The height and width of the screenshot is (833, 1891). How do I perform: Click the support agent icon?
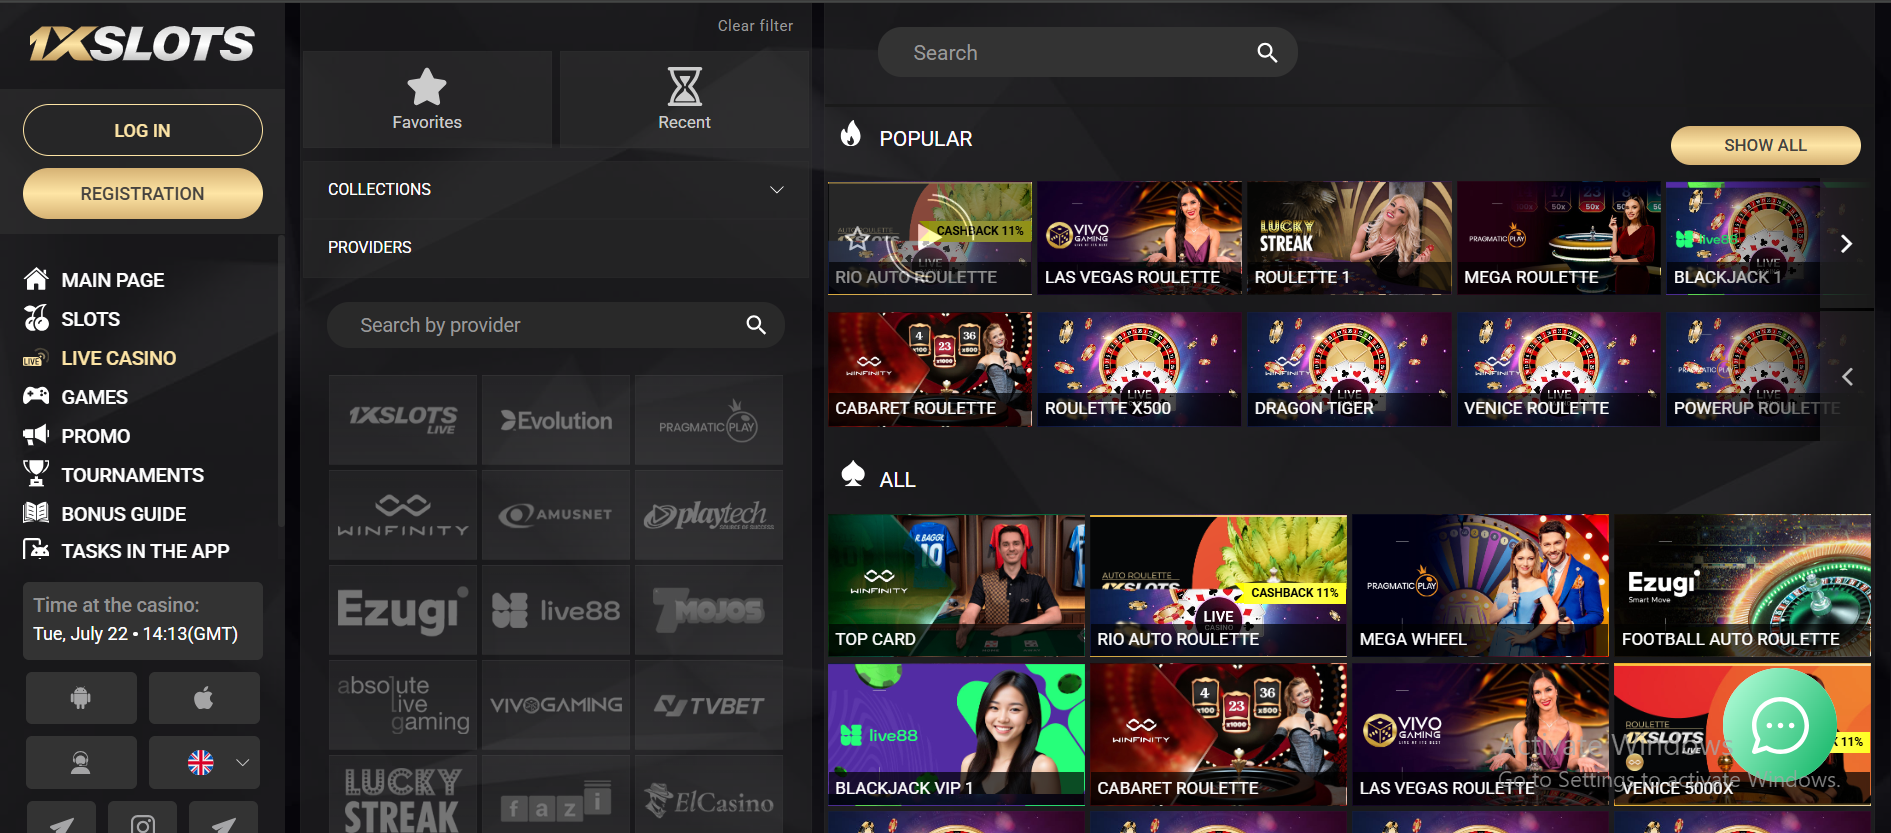(81, 763)
